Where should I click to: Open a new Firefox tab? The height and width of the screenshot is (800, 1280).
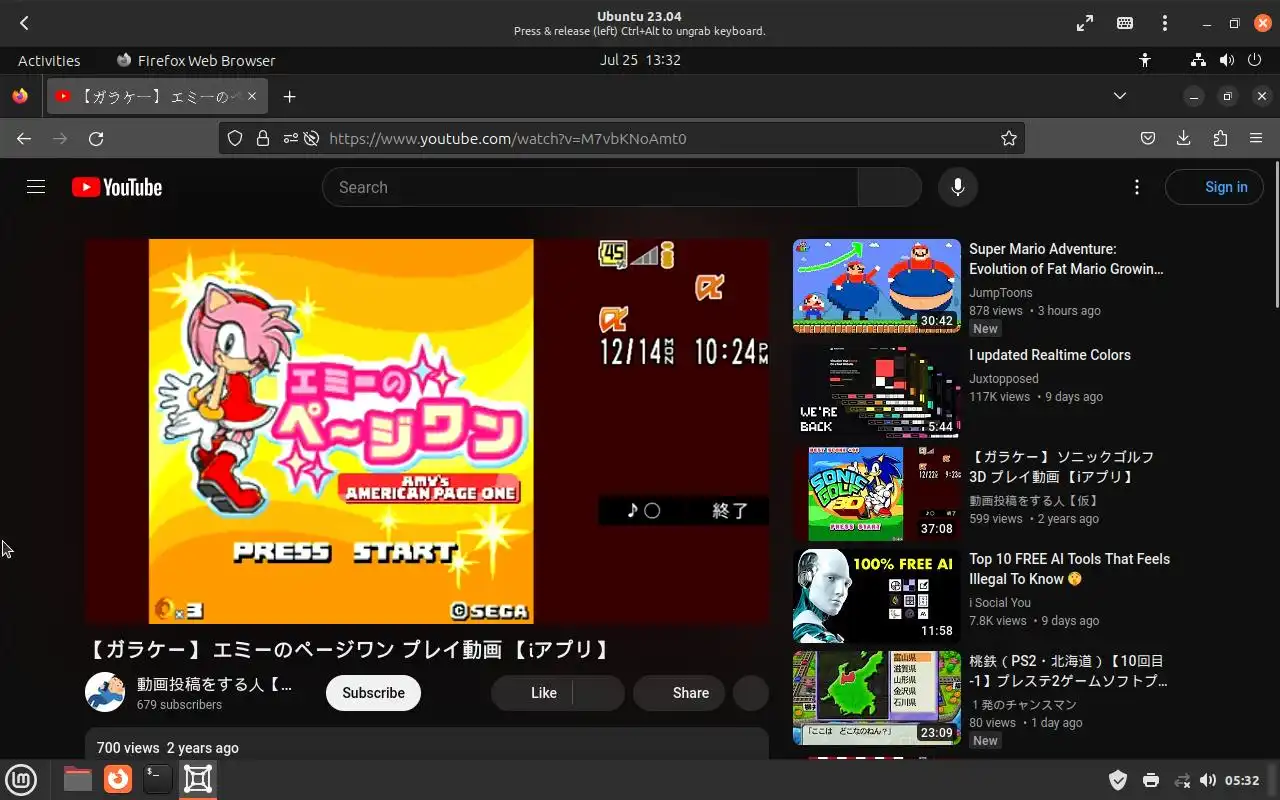(289, 97)
